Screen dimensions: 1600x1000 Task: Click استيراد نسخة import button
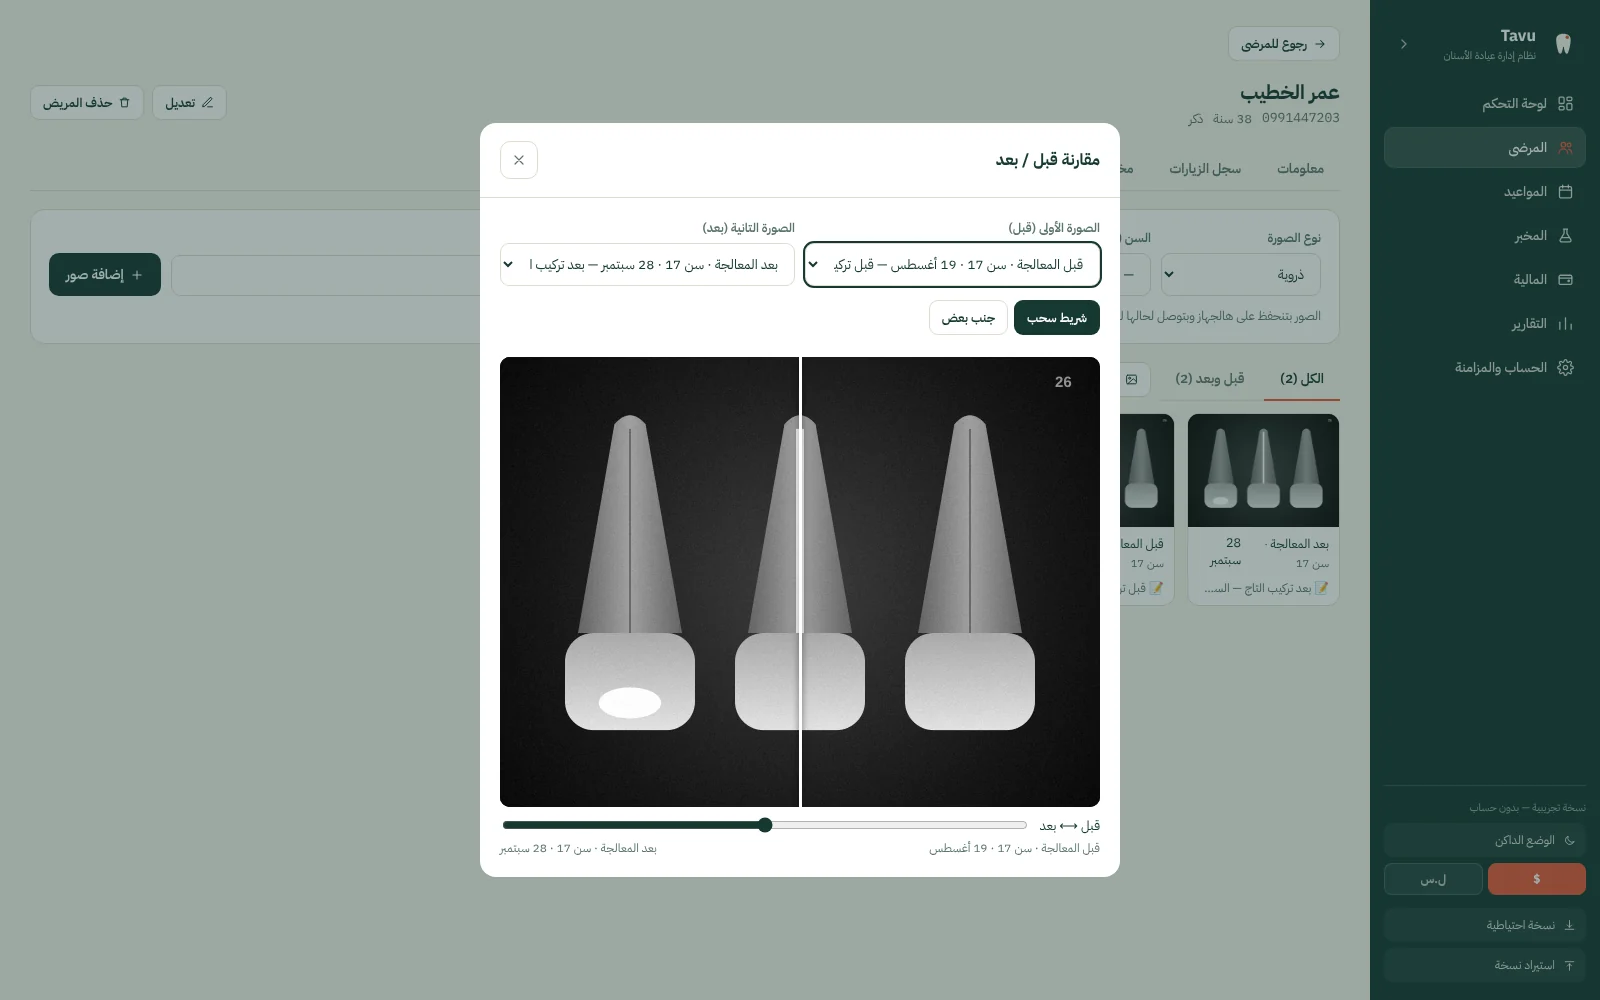[x=1485, y=965]
